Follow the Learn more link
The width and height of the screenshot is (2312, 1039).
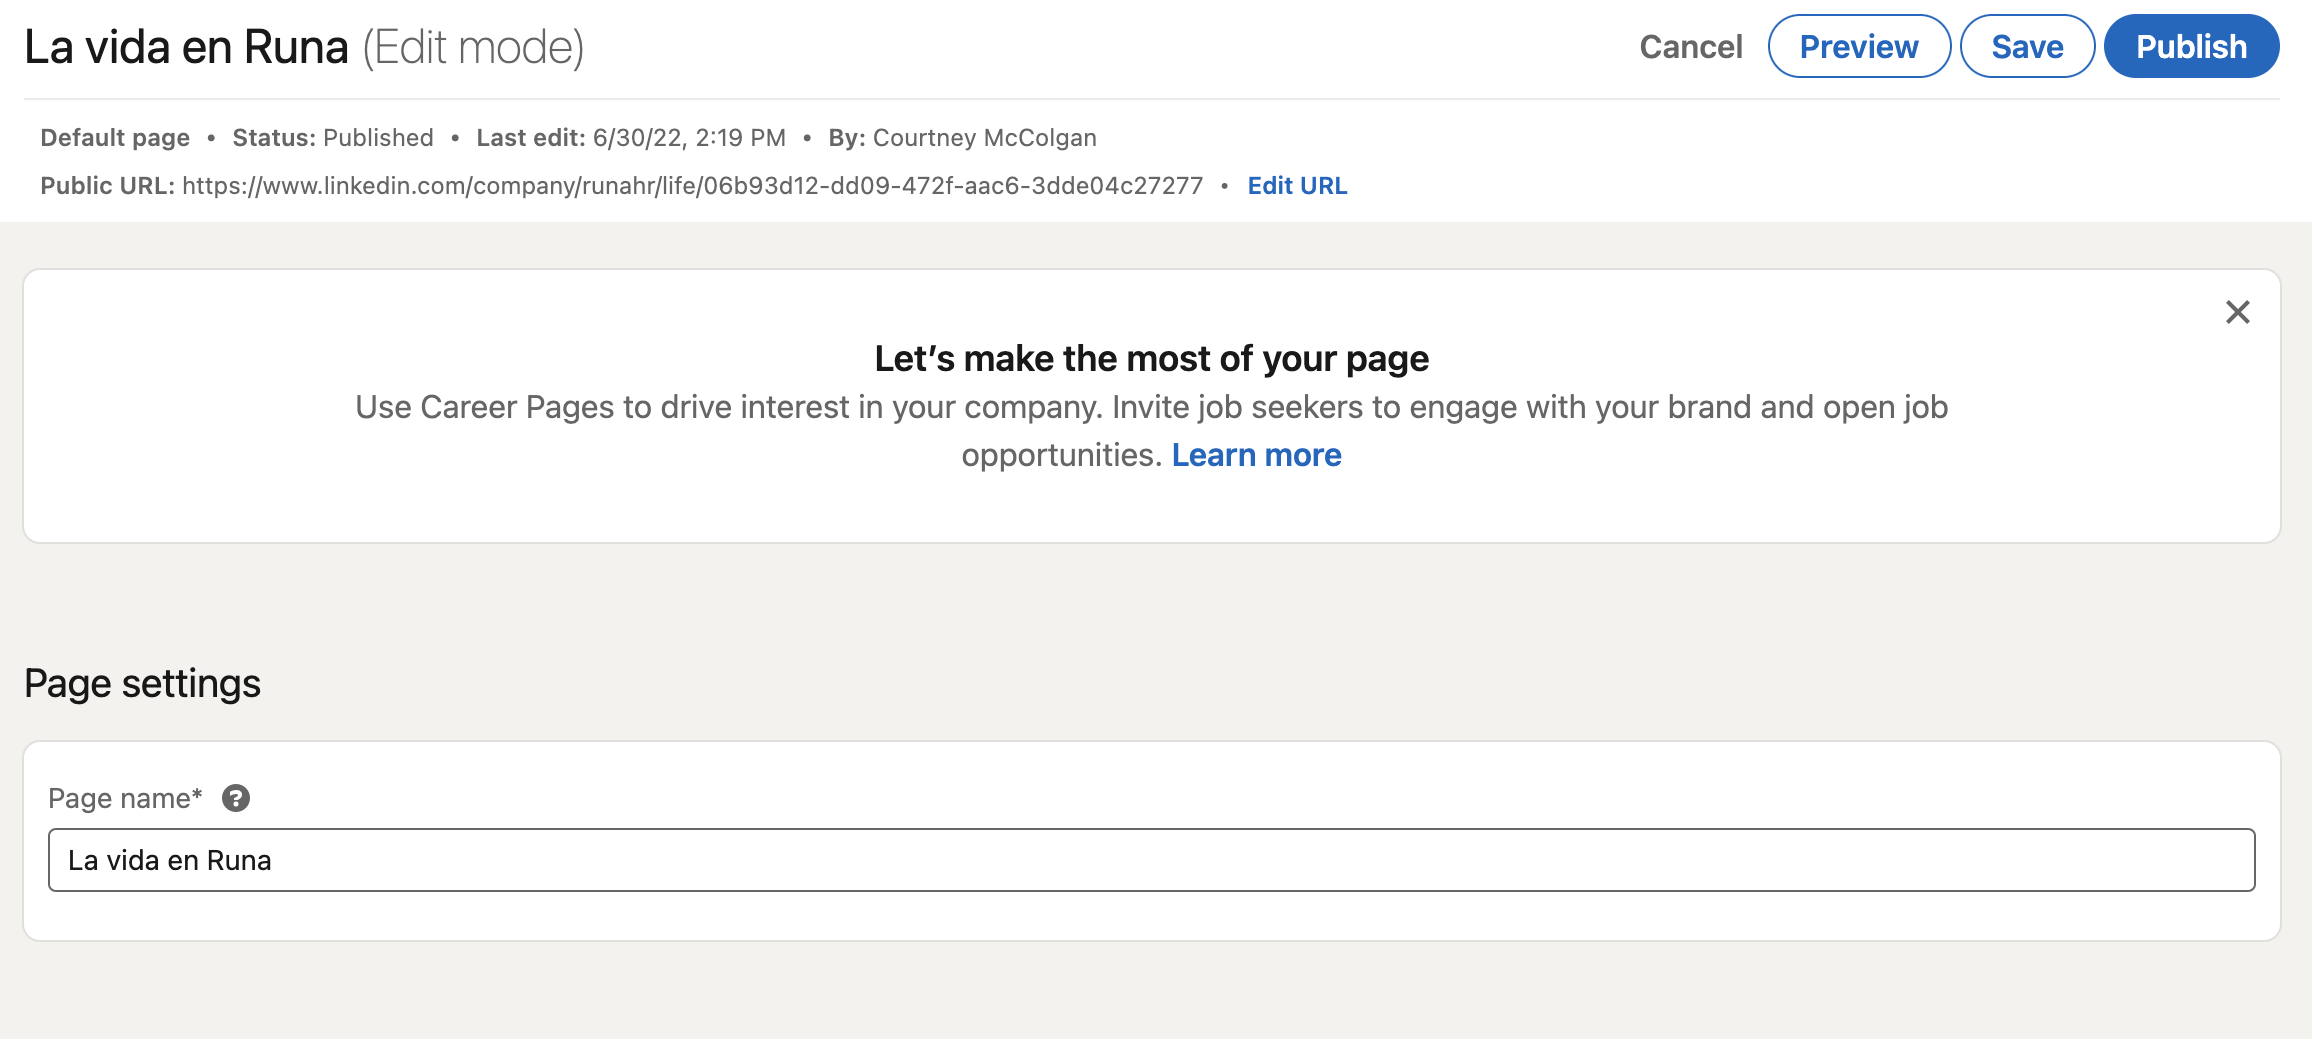(1256, 455)
